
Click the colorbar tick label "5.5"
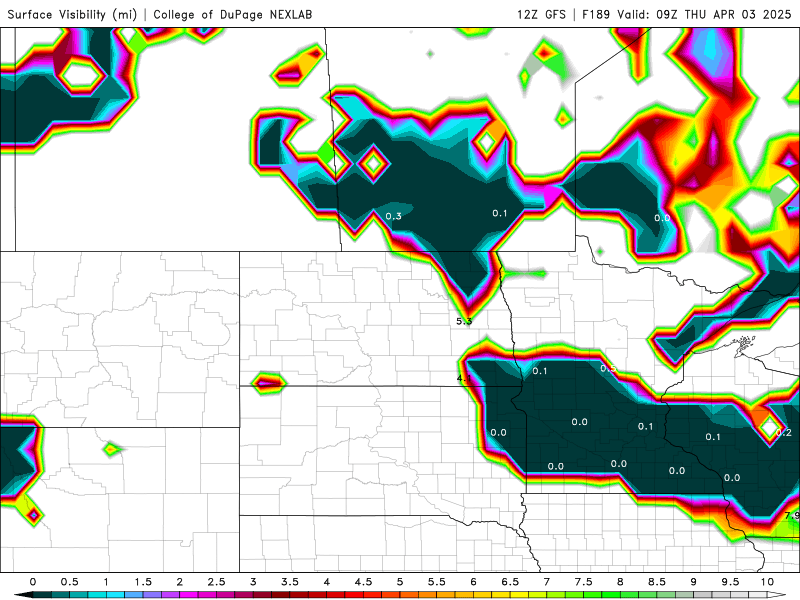(x=437, y=582)
